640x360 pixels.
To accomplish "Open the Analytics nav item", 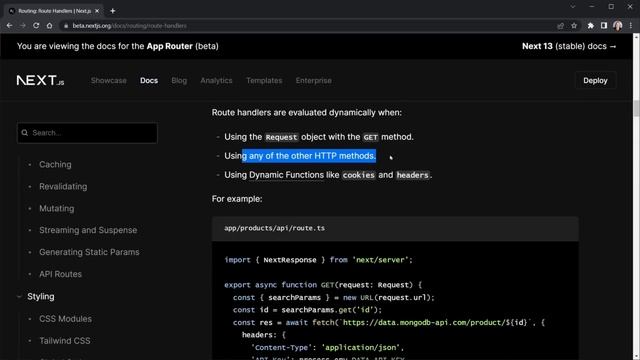I will click(x=216, y=80).
